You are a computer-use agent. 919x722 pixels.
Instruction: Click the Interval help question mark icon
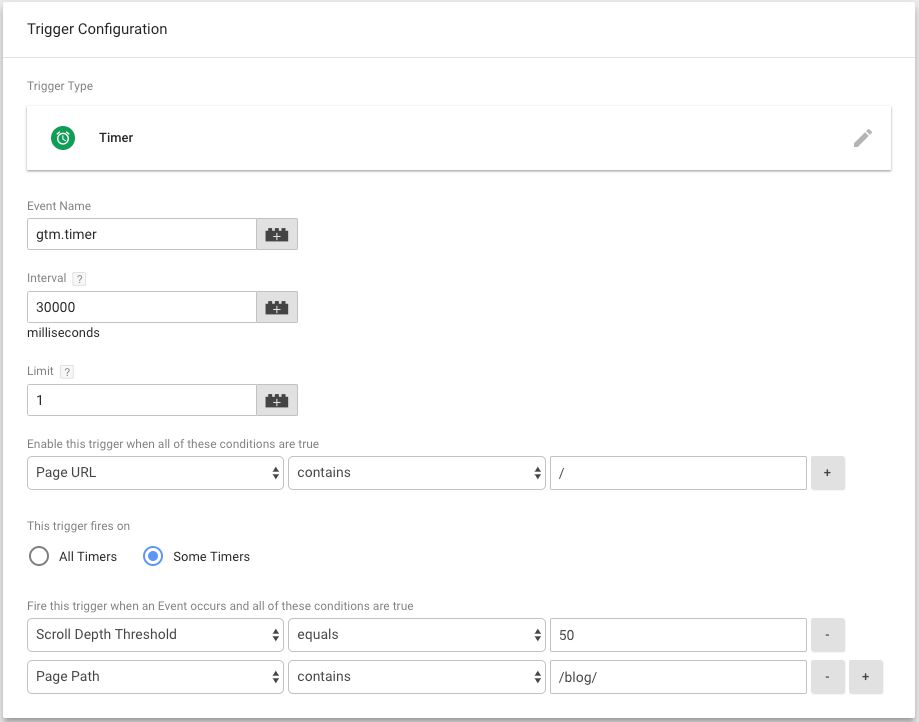(79, 279)
